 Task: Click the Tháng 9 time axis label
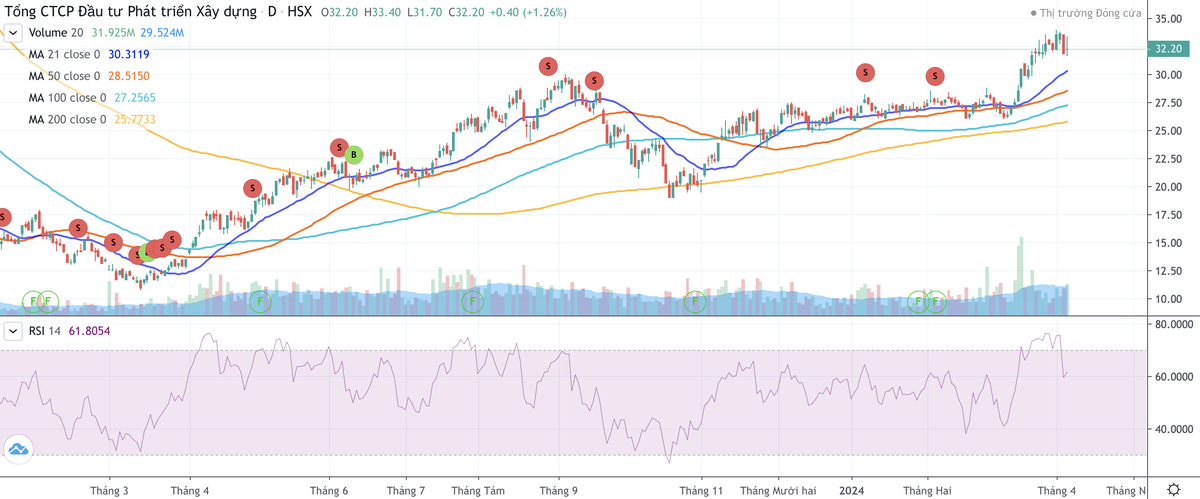click(558, 491)
